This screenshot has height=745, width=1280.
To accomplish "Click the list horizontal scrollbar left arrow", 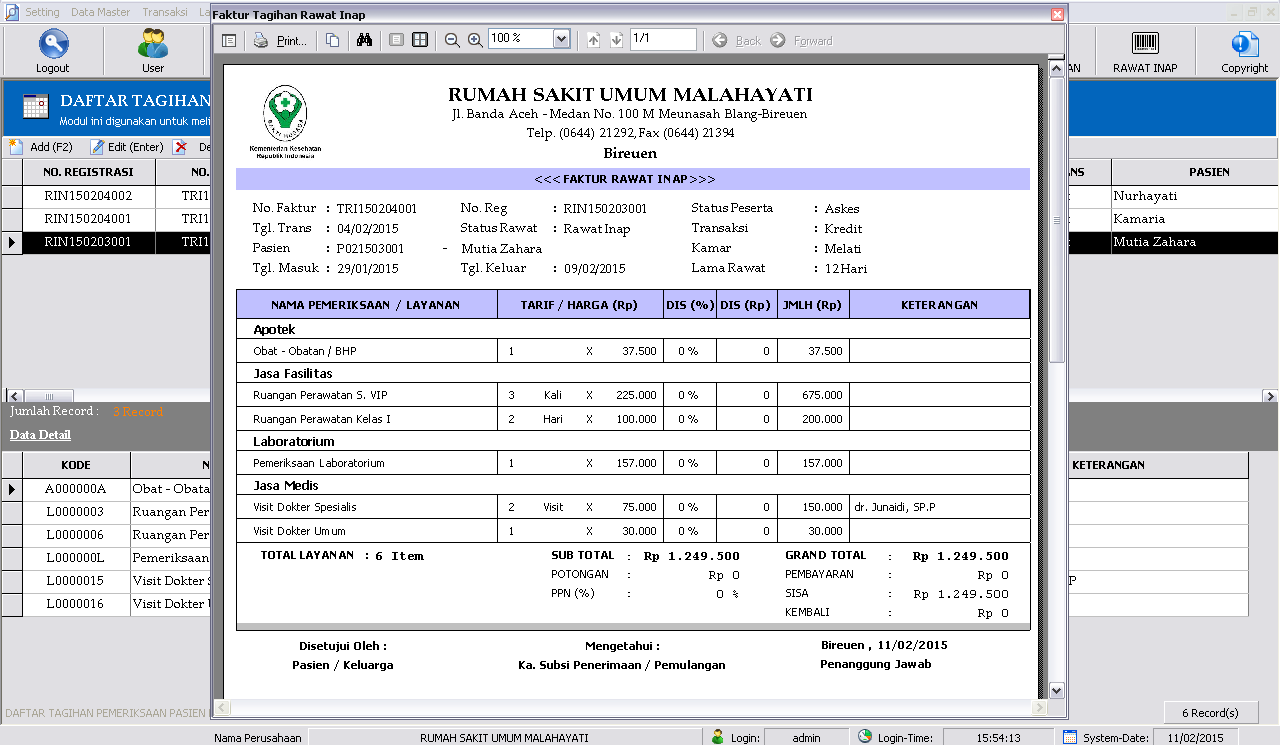I will [x=14, y=396].
